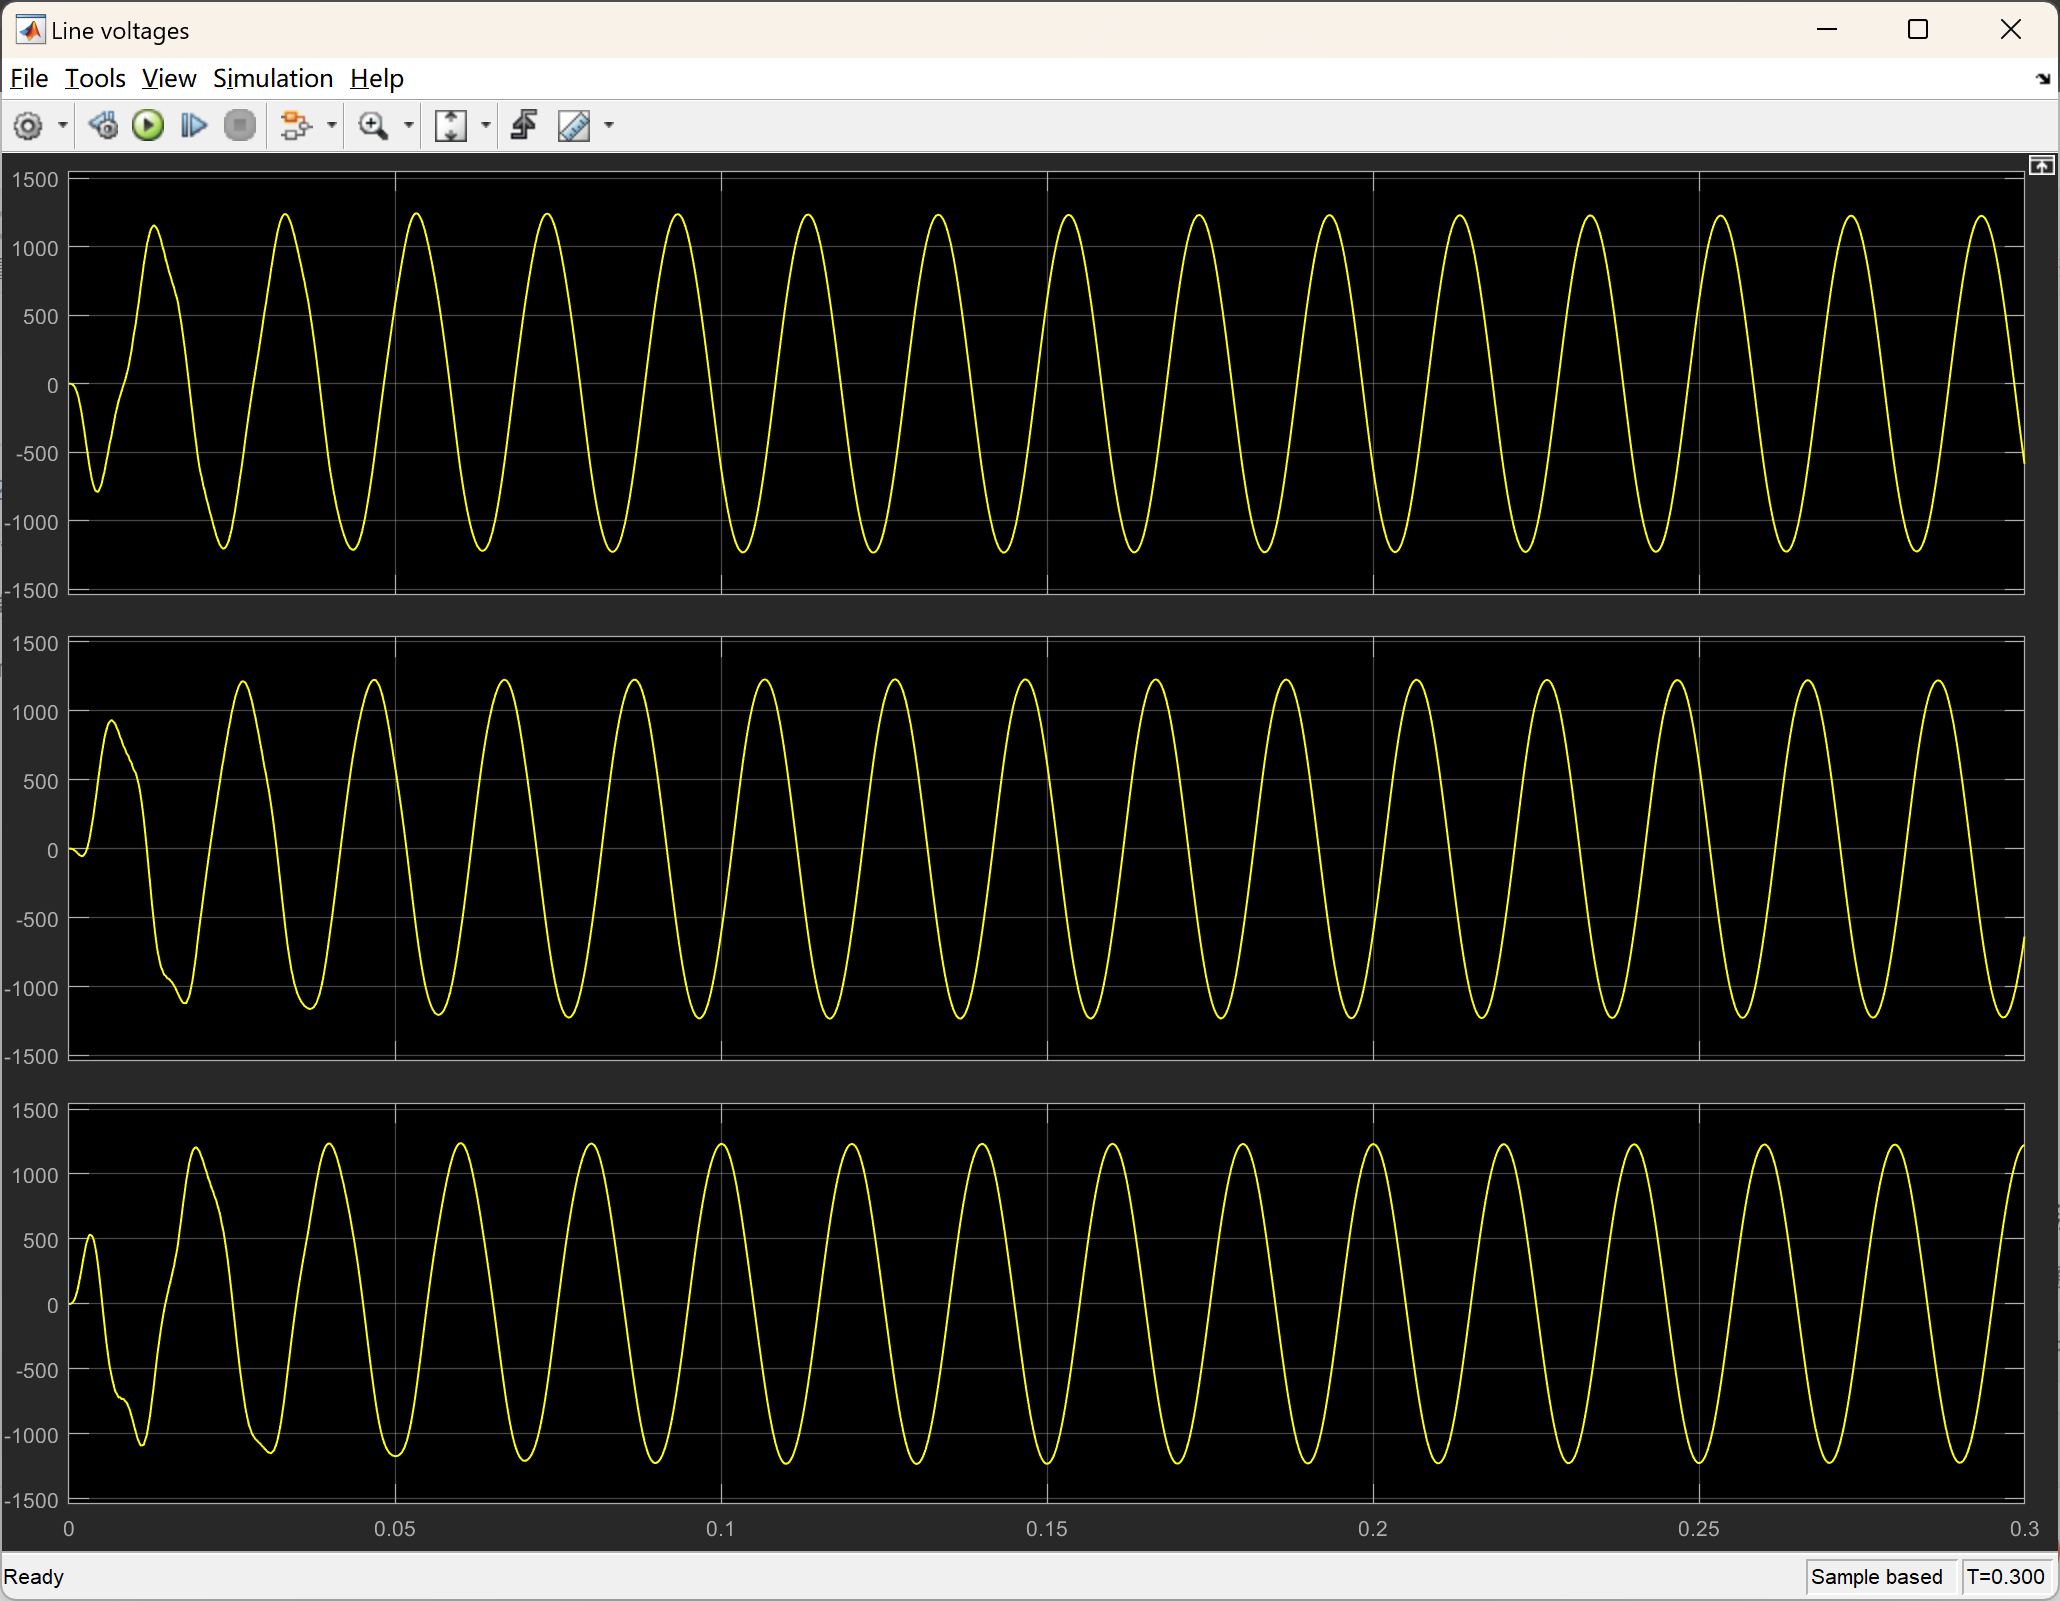Expand dropdown arrow beside zoom tool
Screen dimensions: 2060x1601
pyautogui.click(x=408, y=126)
